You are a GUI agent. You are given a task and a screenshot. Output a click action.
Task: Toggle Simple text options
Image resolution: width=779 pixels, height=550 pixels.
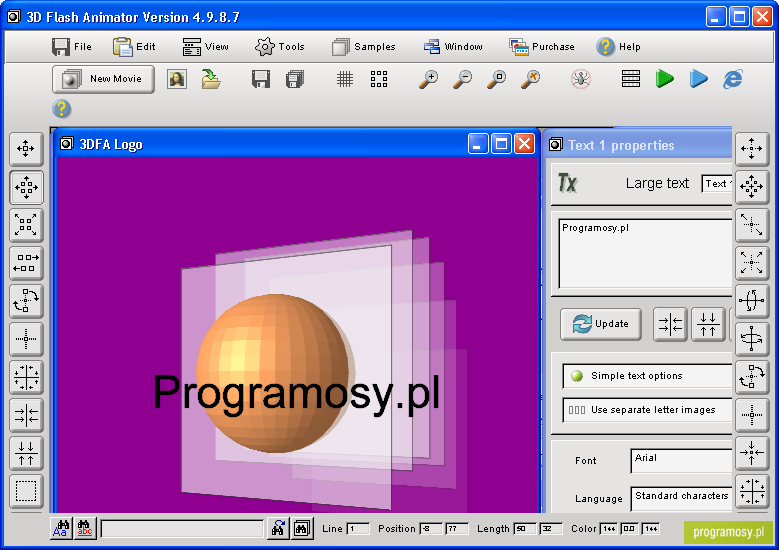coord(647,376)
